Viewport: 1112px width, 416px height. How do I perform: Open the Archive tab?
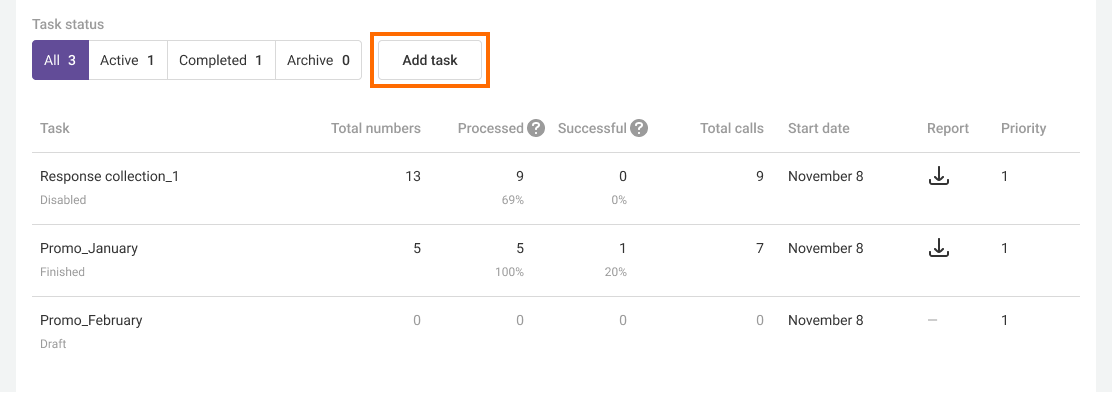click(318, 60)
